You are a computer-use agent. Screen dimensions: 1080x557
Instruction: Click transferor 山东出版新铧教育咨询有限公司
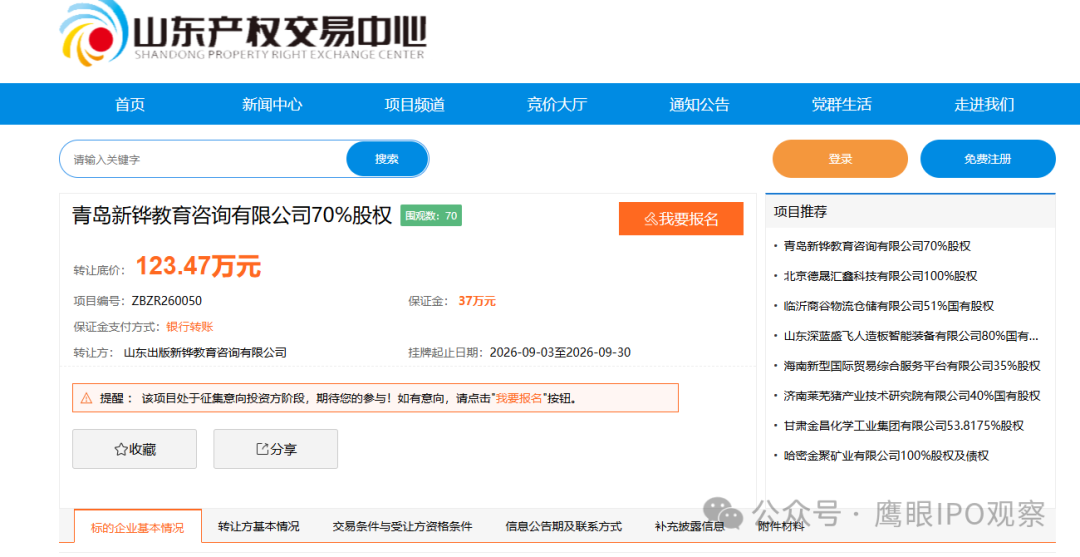pos(205,353)
